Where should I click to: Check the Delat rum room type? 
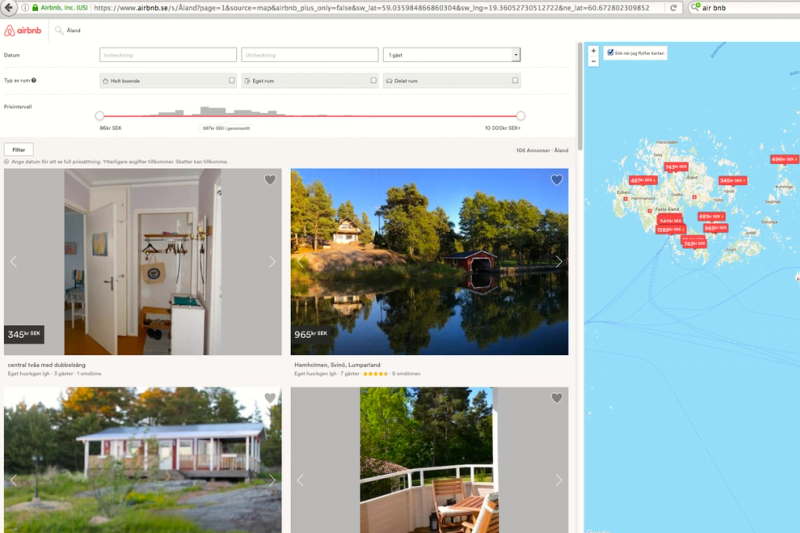coord(516,80)
